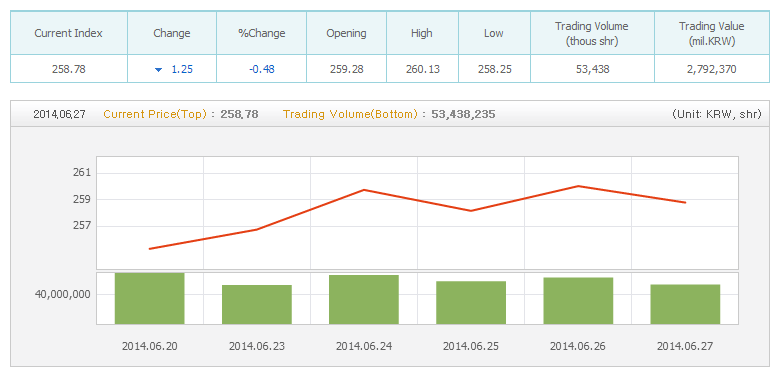Screen dimensions: 778x376
Task: Select the trading value 2,792,370
Action: (712, 69)
